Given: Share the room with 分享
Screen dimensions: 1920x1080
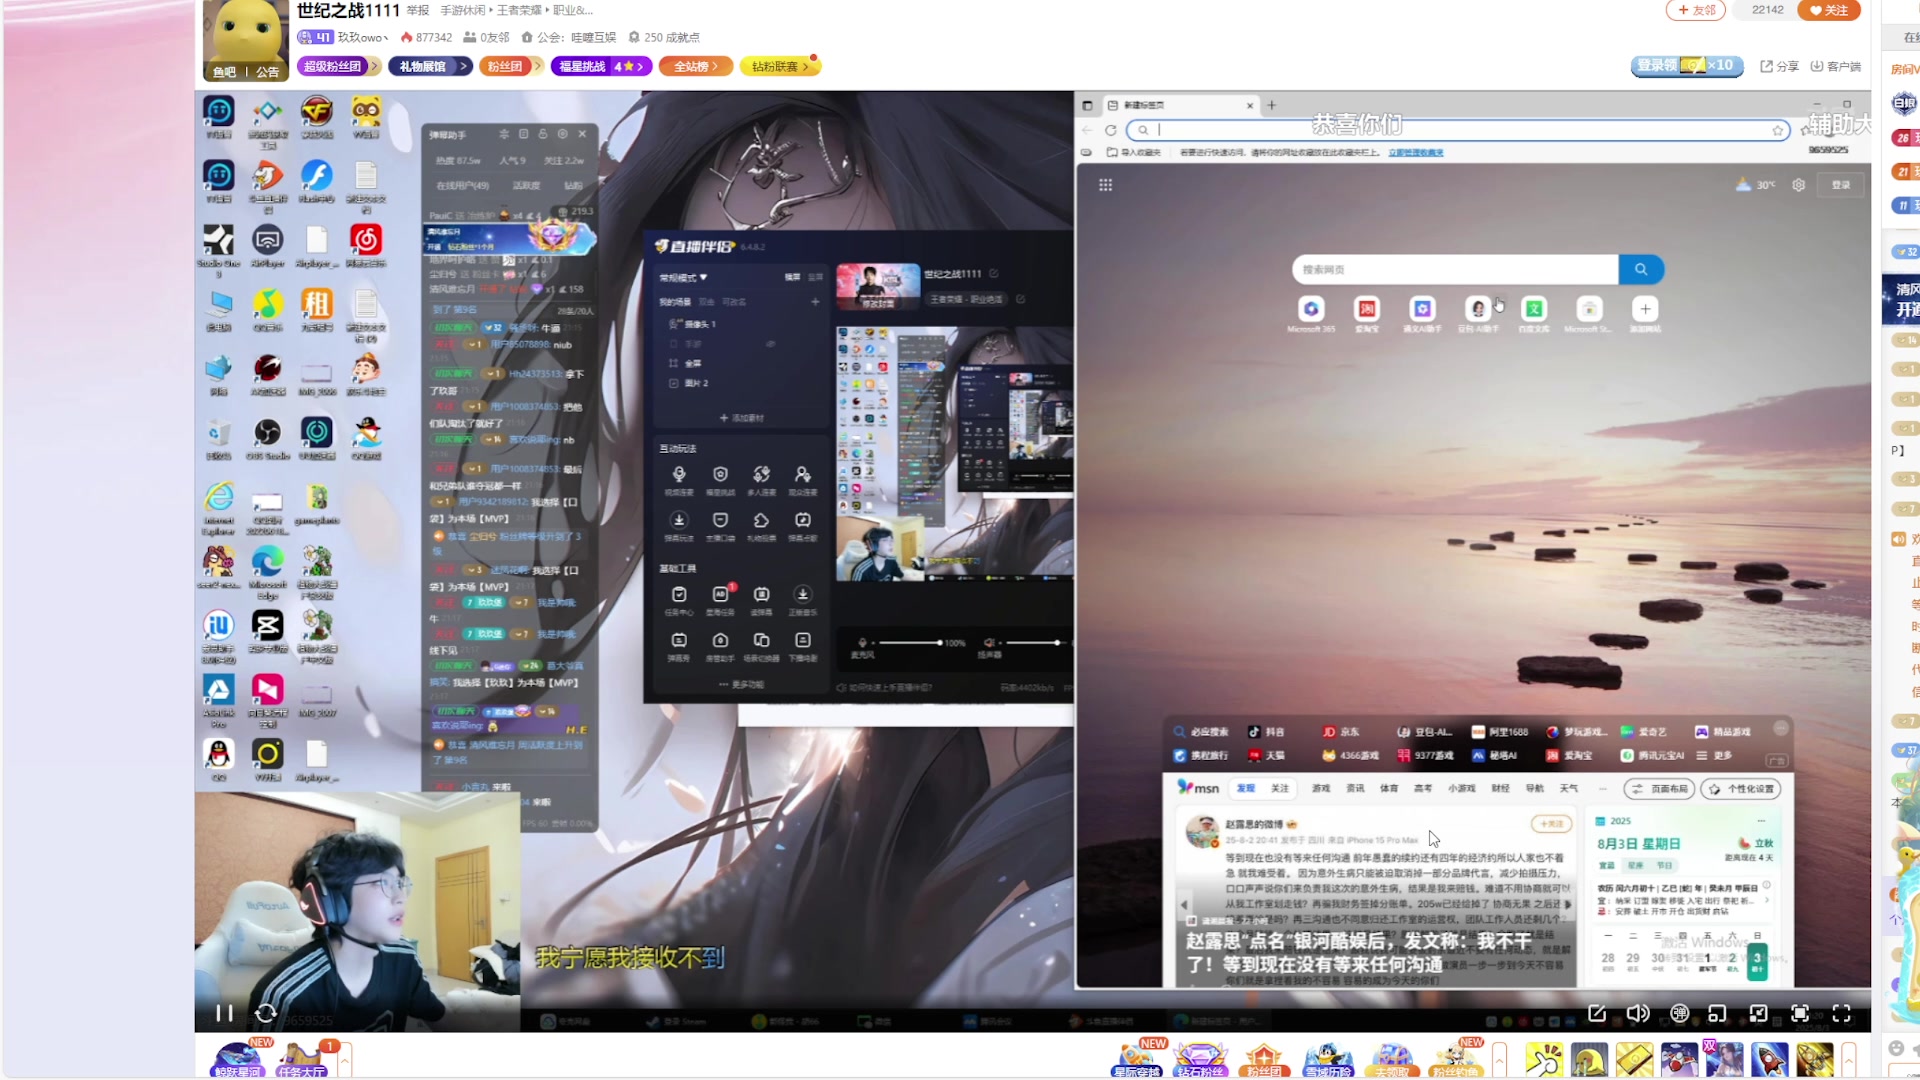Looking at the screenshot, I should [x=1779, y=66].
